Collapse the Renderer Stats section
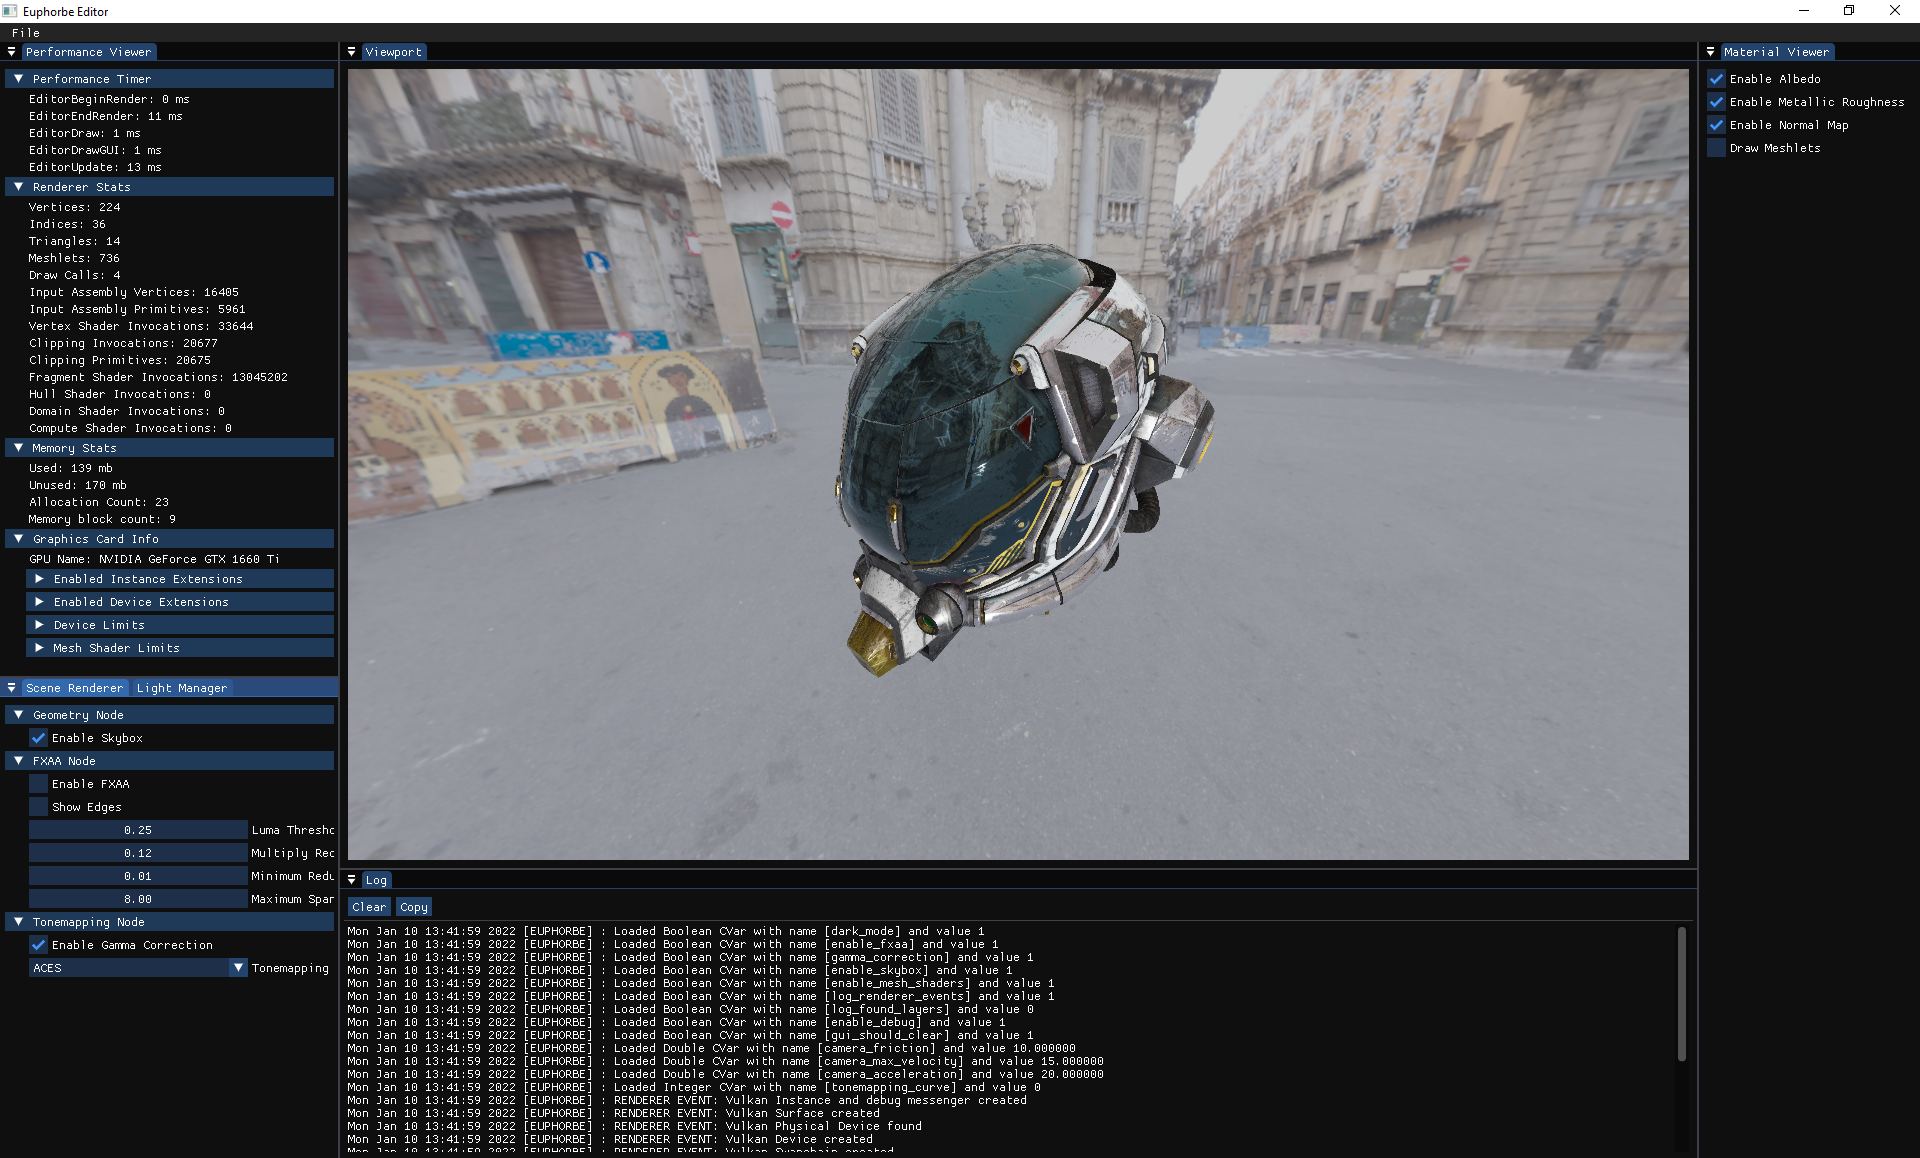The height and width of the screenshot is (1158, 1920). (18, 187)
